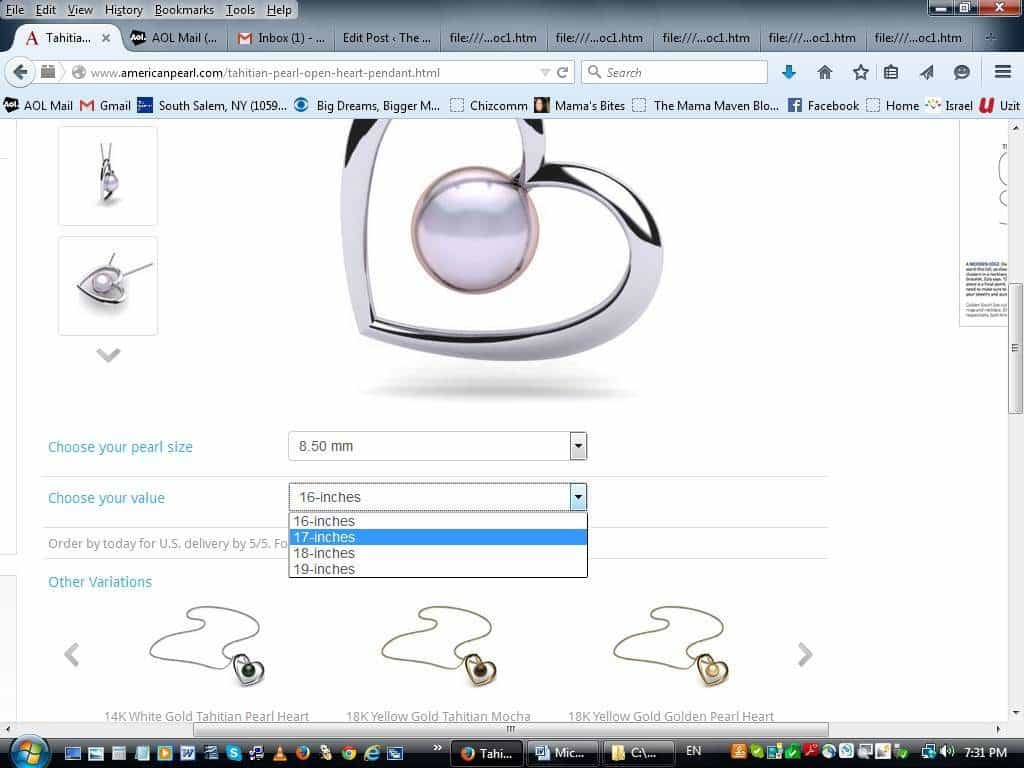Click the volume speaker icon in the tray

click(949, 752)
